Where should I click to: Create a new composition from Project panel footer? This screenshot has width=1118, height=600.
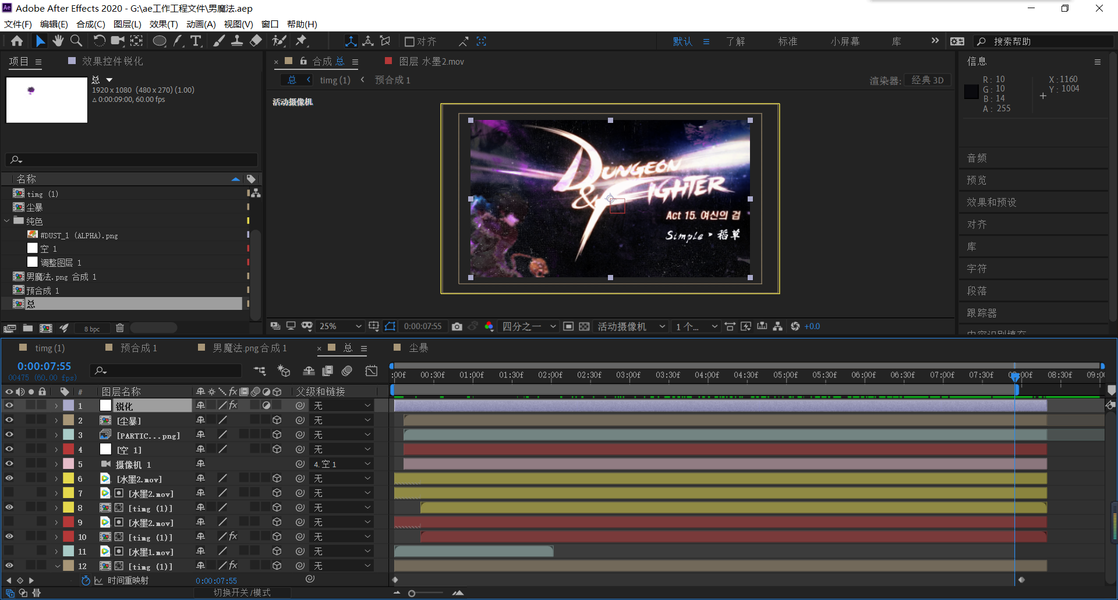46,328
